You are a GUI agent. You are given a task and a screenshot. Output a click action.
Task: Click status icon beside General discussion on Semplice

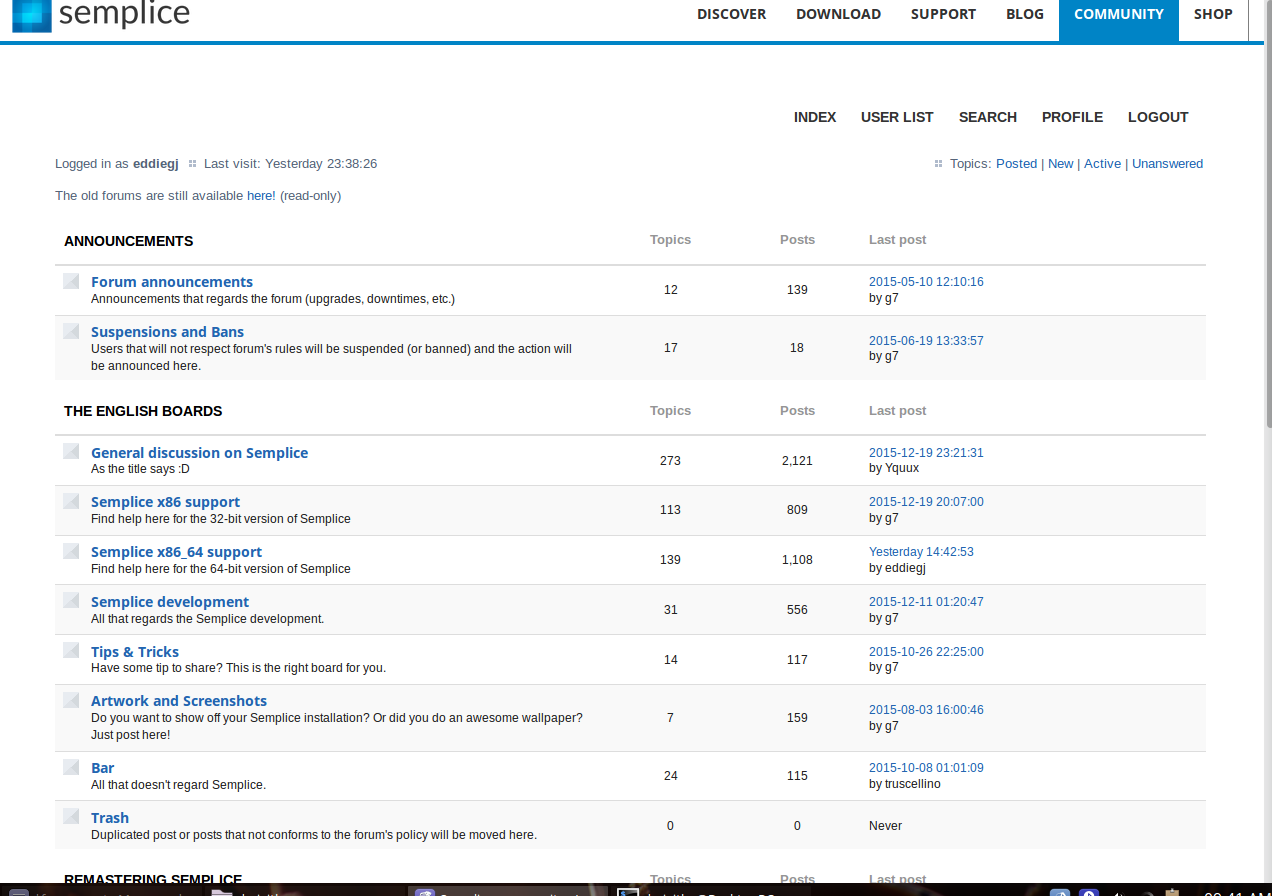click(71, 451)
